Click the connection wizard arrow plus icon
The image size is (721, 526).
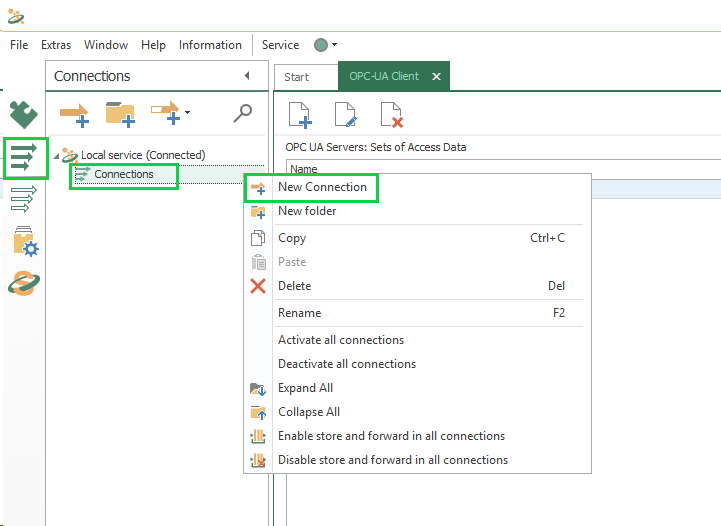166,113
